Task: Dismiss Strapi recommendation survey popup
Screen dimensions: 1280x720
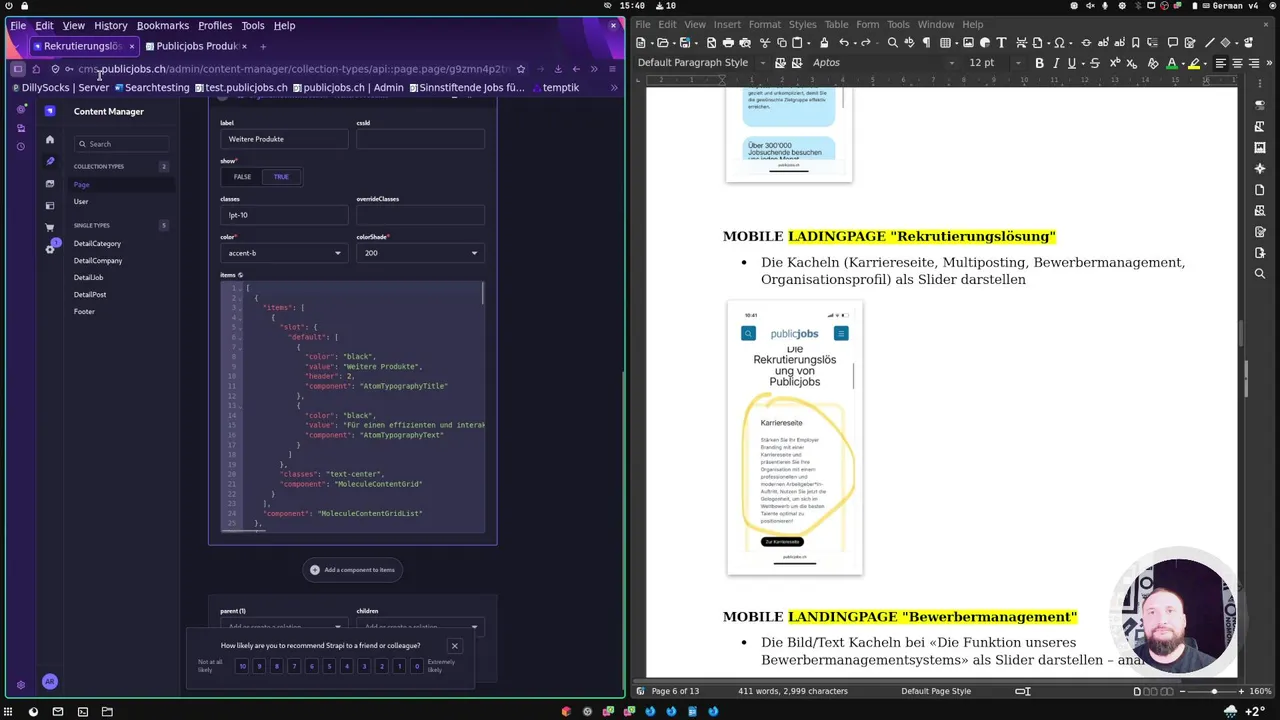Action: click(x=454, y=646)
